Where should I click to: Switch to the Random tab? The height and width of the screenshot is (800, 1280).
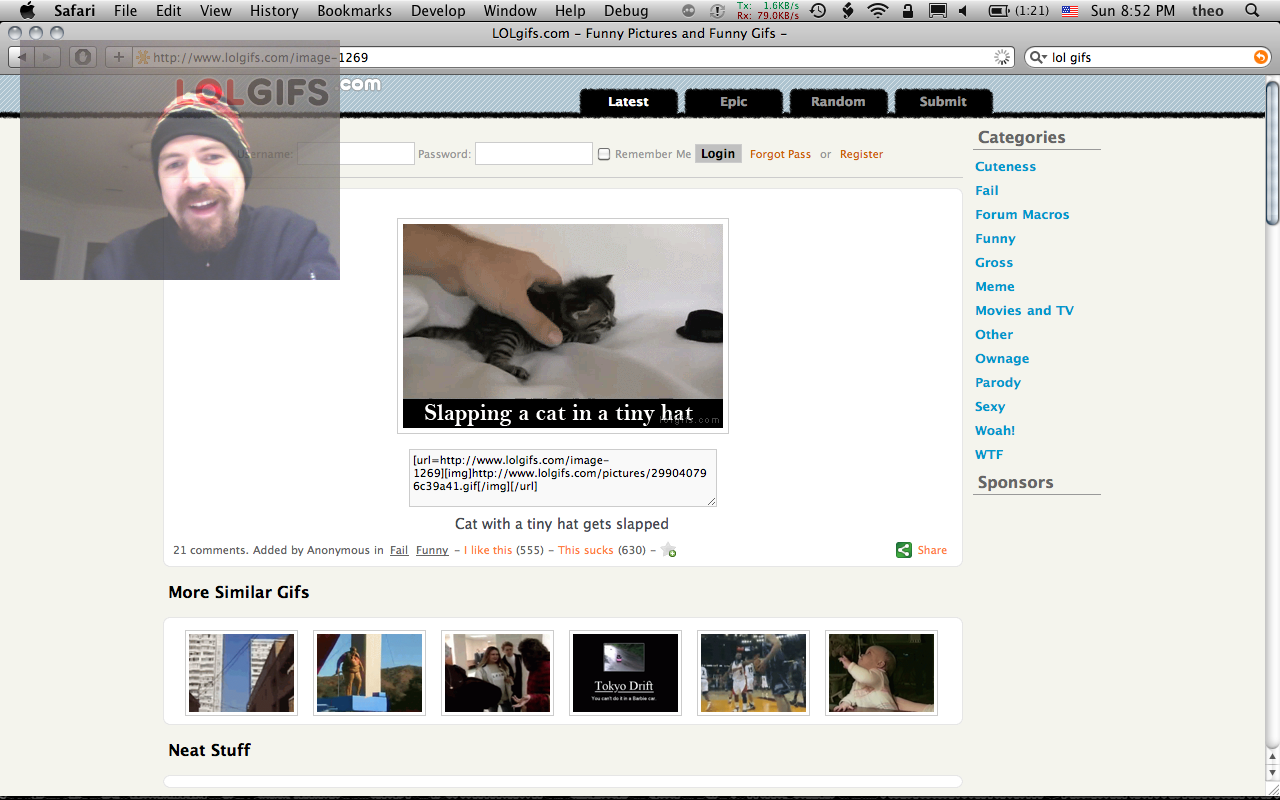click(x=838, y=102)
